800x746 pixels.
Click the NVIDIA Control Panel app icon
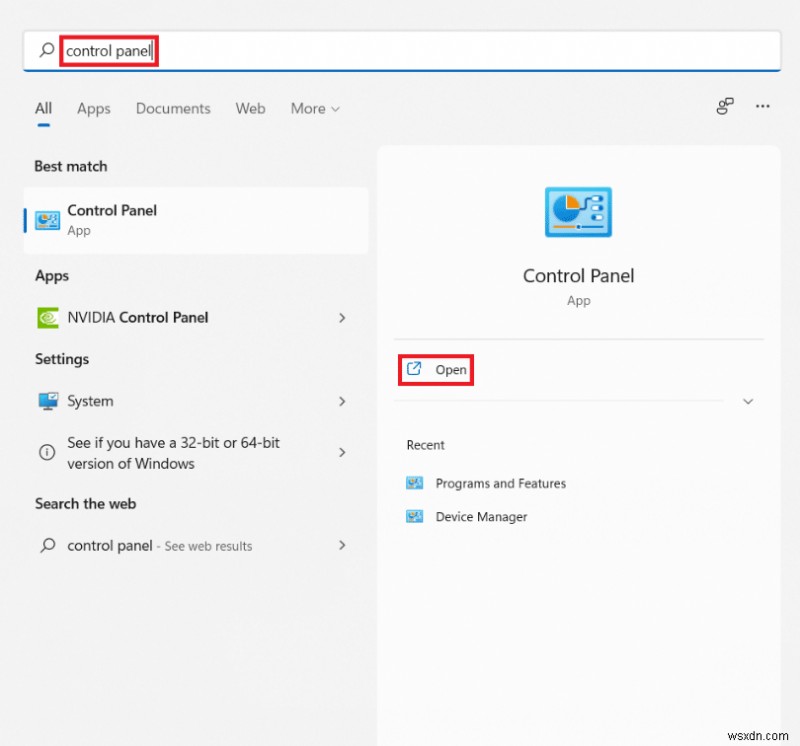tap(48, 317)
